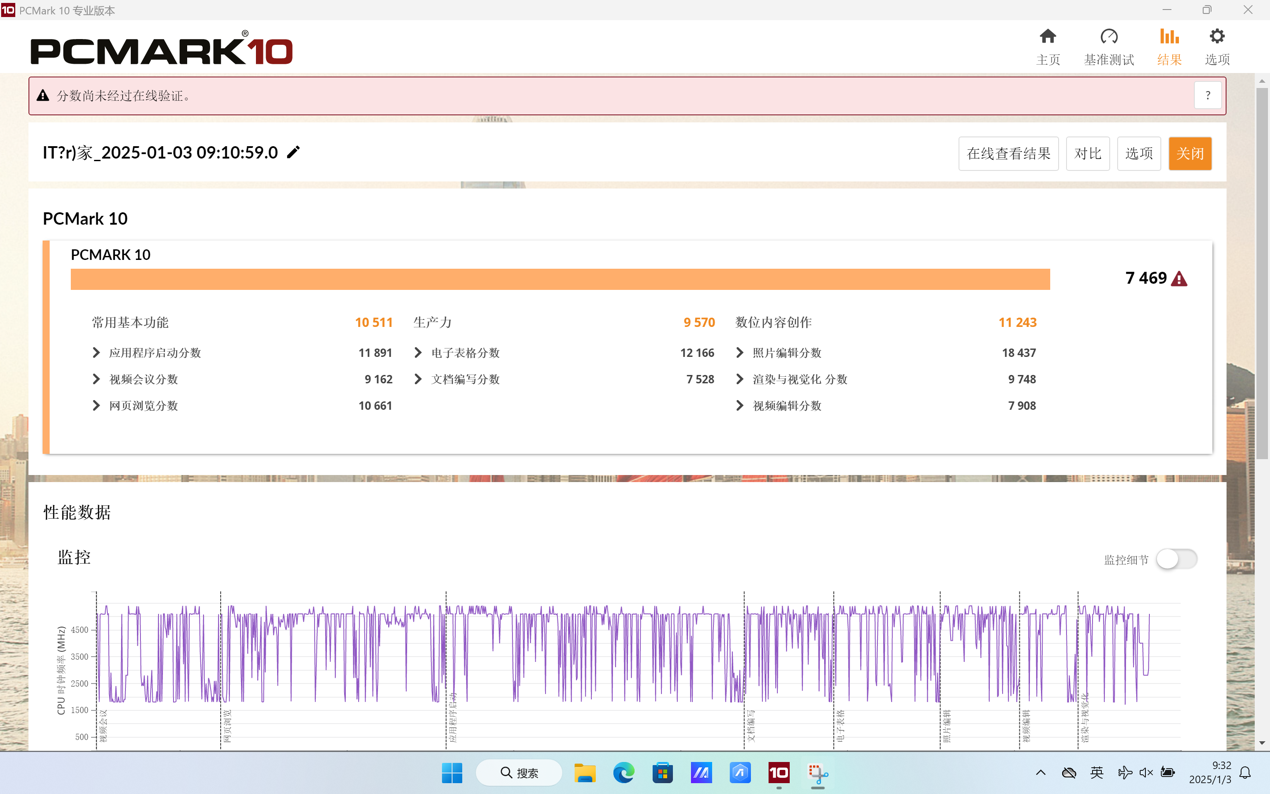Open the clock showing 9:32
This screenshot has height=794, width=1270.
[x=1210, y=773]
